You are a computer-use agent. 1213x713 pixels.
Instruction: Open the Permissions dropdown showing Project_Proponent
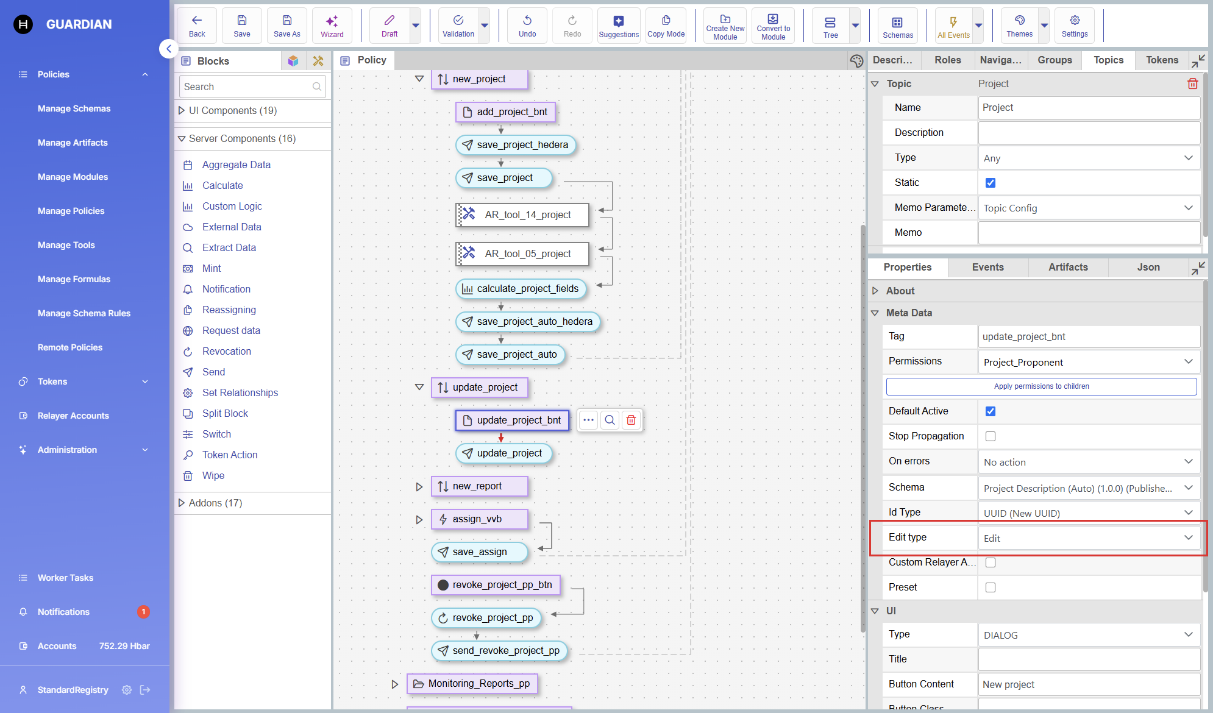1088,362
